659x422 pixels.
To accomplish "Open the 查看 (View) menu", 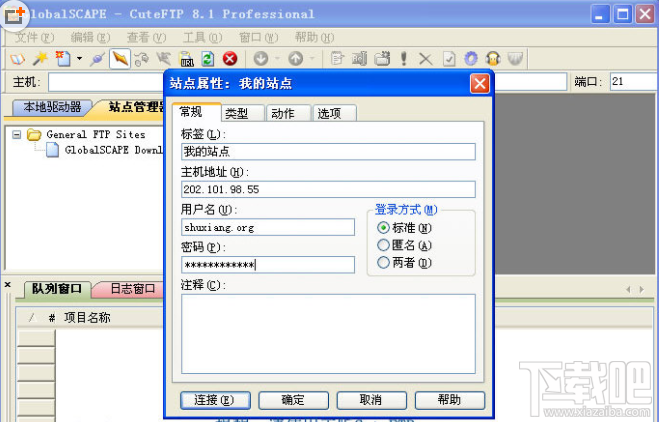I will click(147, 38).
